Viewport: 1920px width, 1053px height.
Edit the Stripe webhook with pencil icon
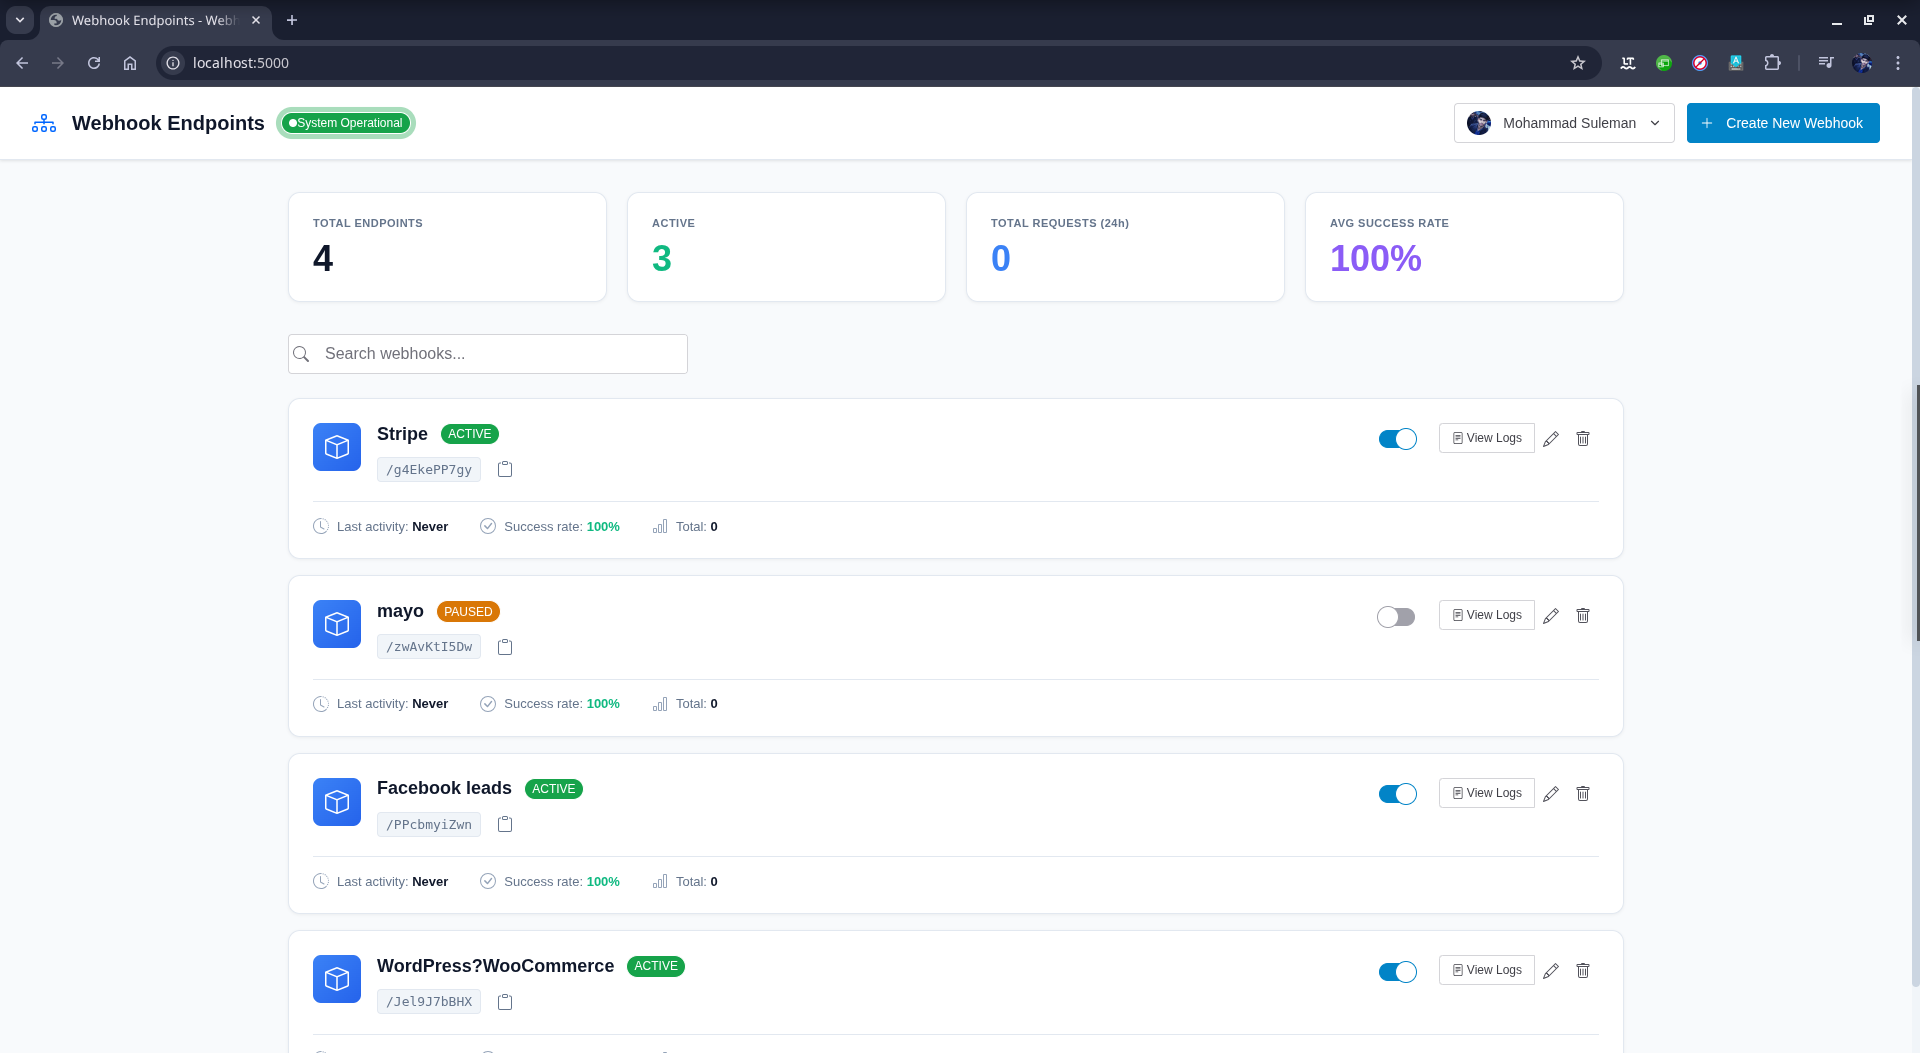(1551, 439)
